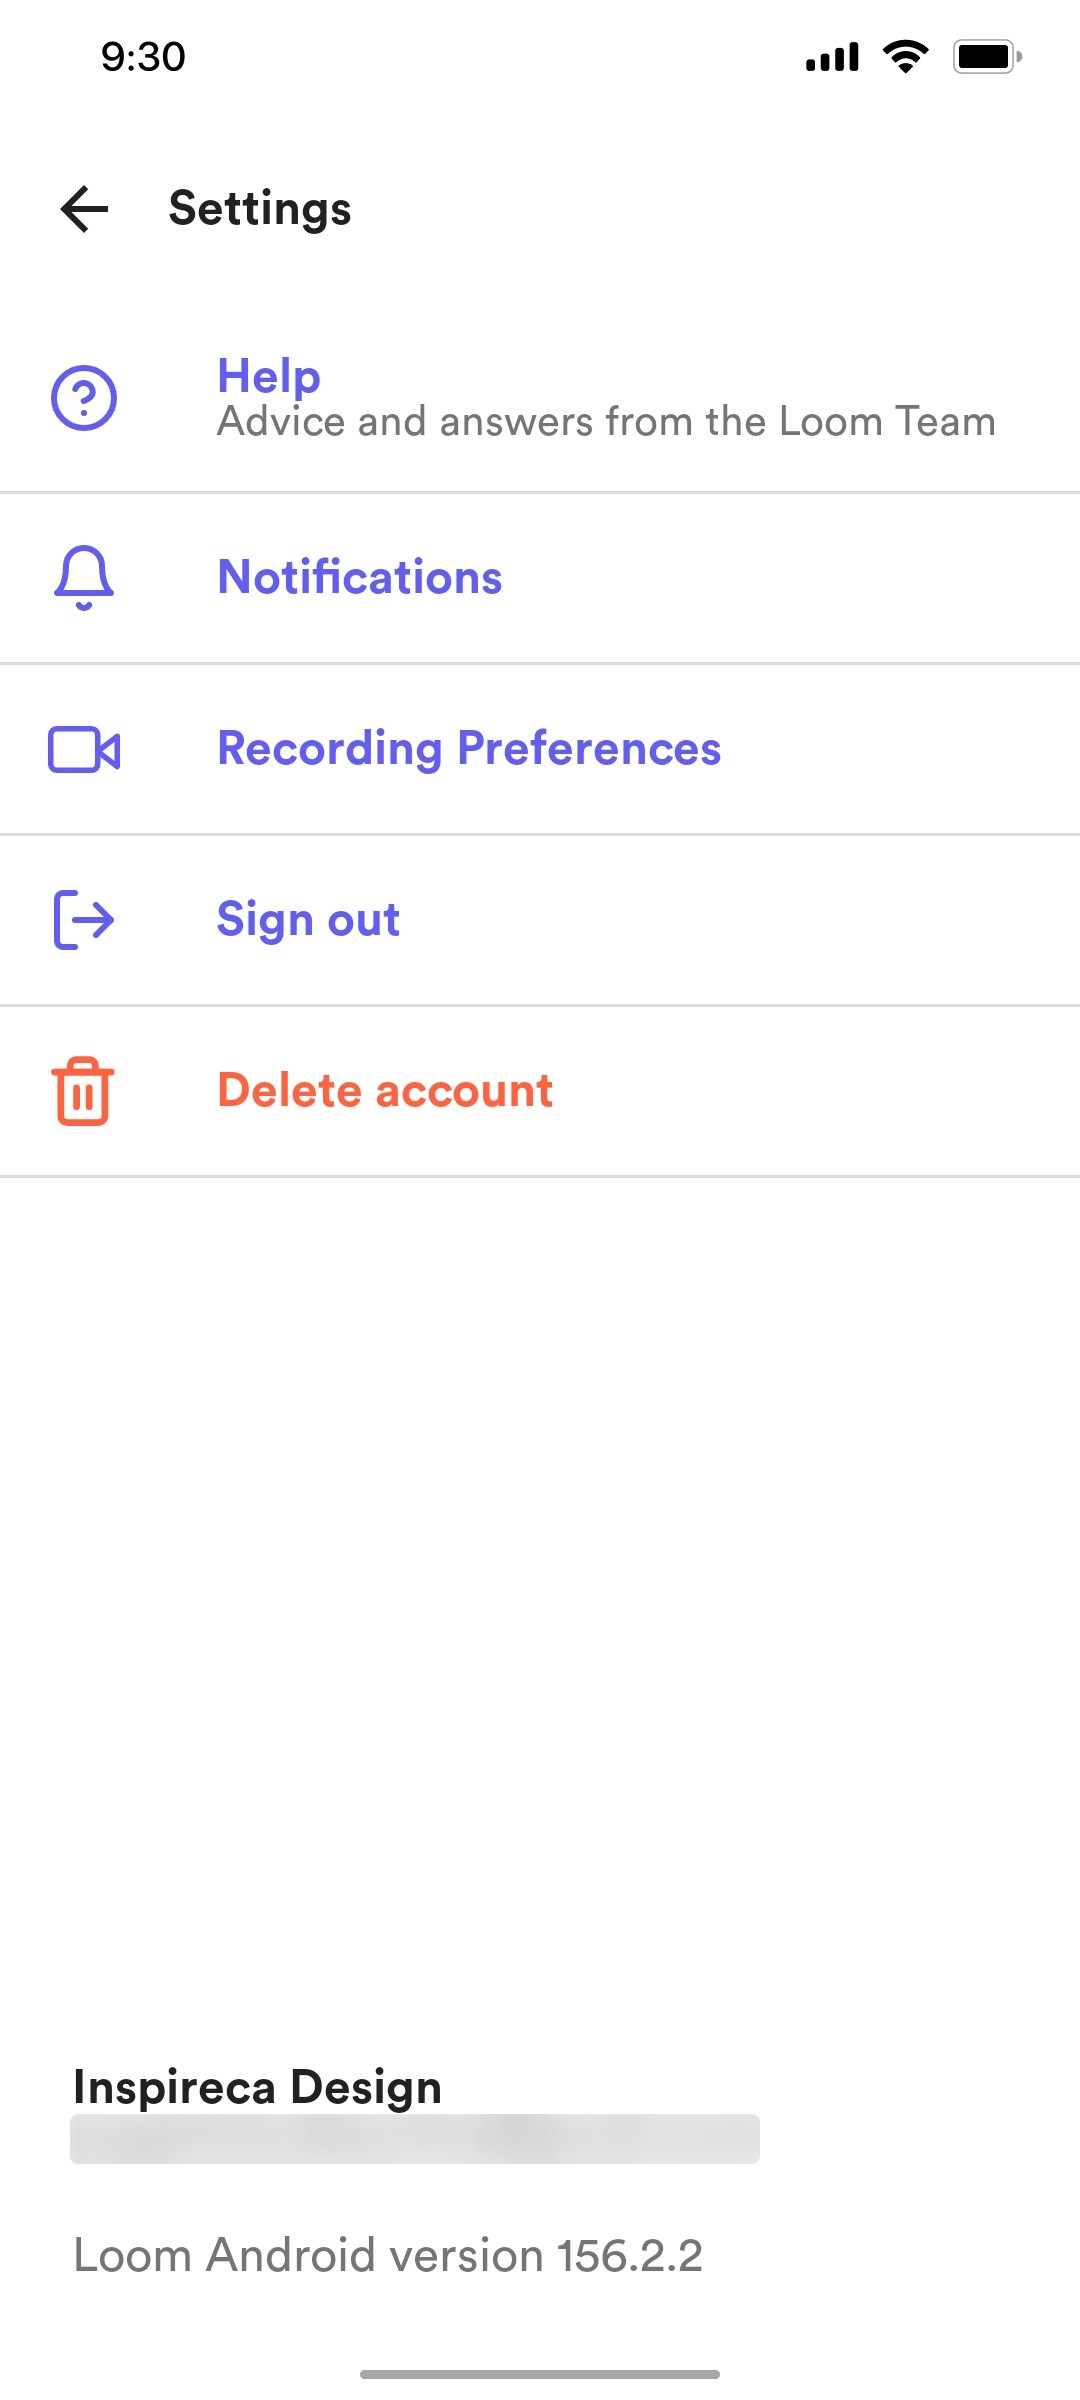
Task: Click the Wi-Fi icon in the status bar
Action: pyautogui.click(x=903, y=57)
